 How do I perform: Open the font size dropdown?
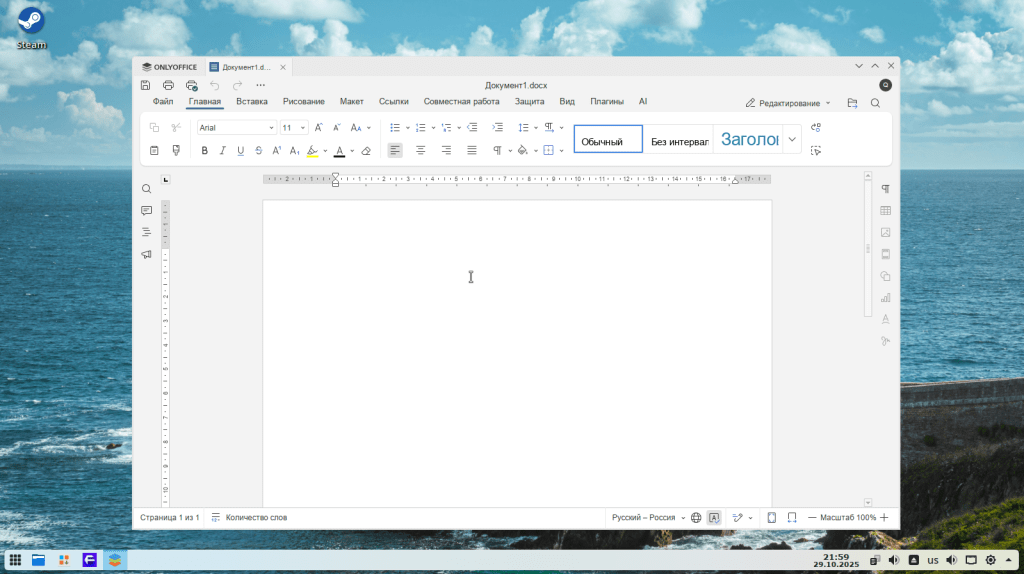coord(303,128)
